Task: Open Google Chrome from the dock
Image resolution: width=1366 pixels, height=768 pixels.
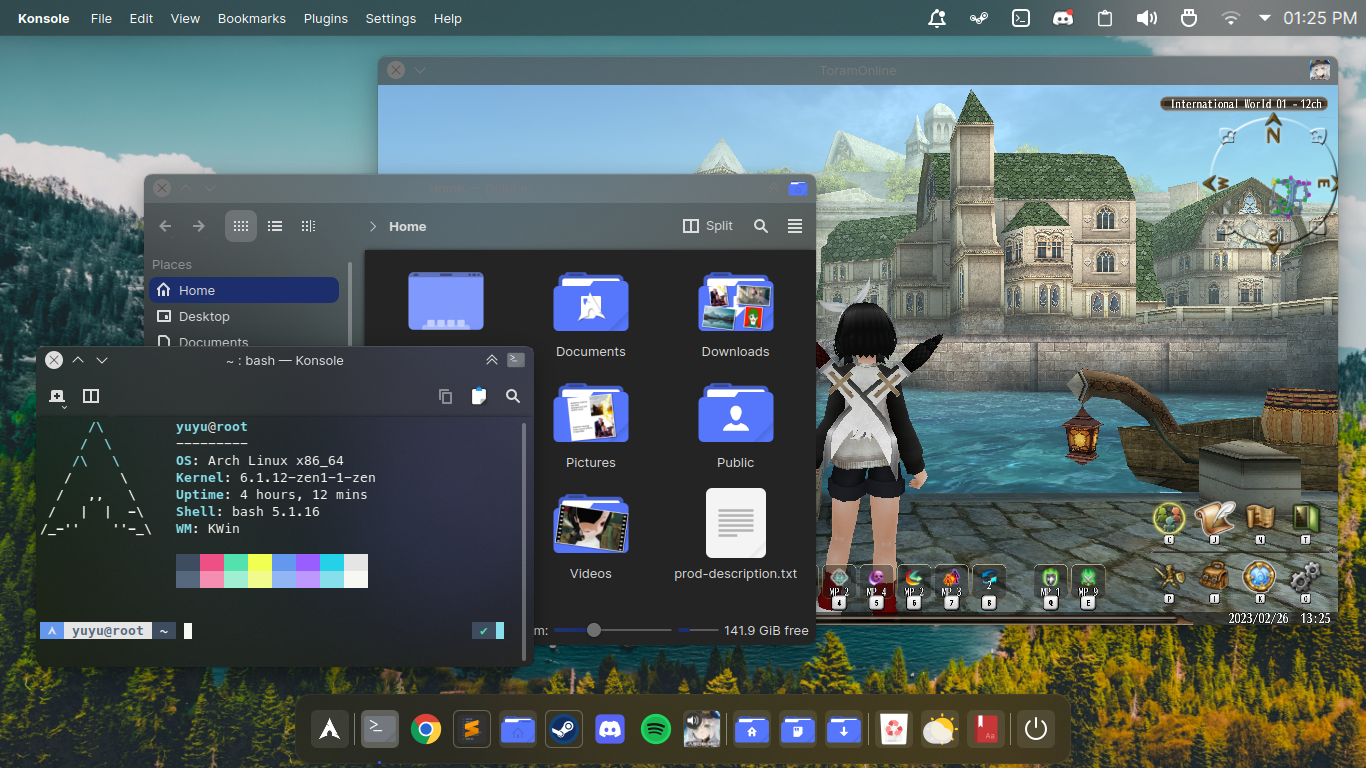Action: [426, 729]
